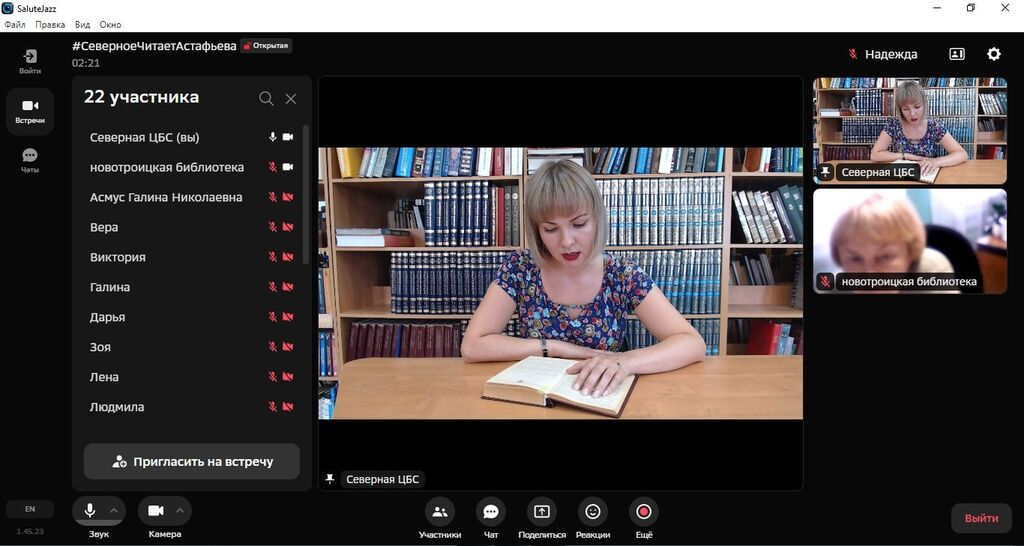
Task: Toggle microphone with Звук button
Action: [90, 511]
